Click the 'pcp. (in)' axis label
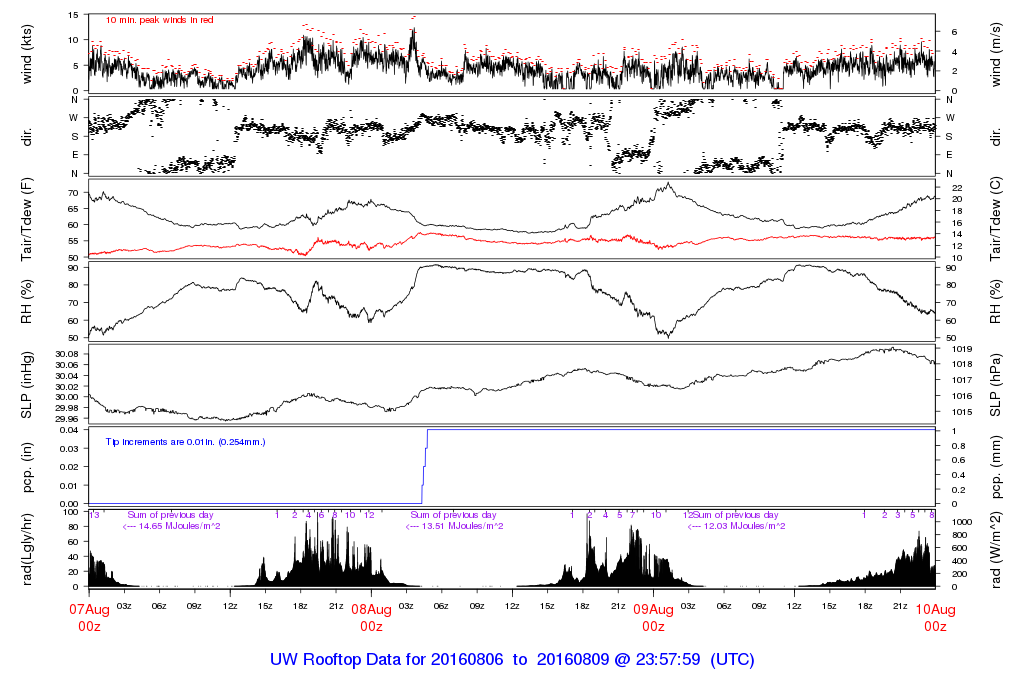1024x700 pixels. click(27, 467)
